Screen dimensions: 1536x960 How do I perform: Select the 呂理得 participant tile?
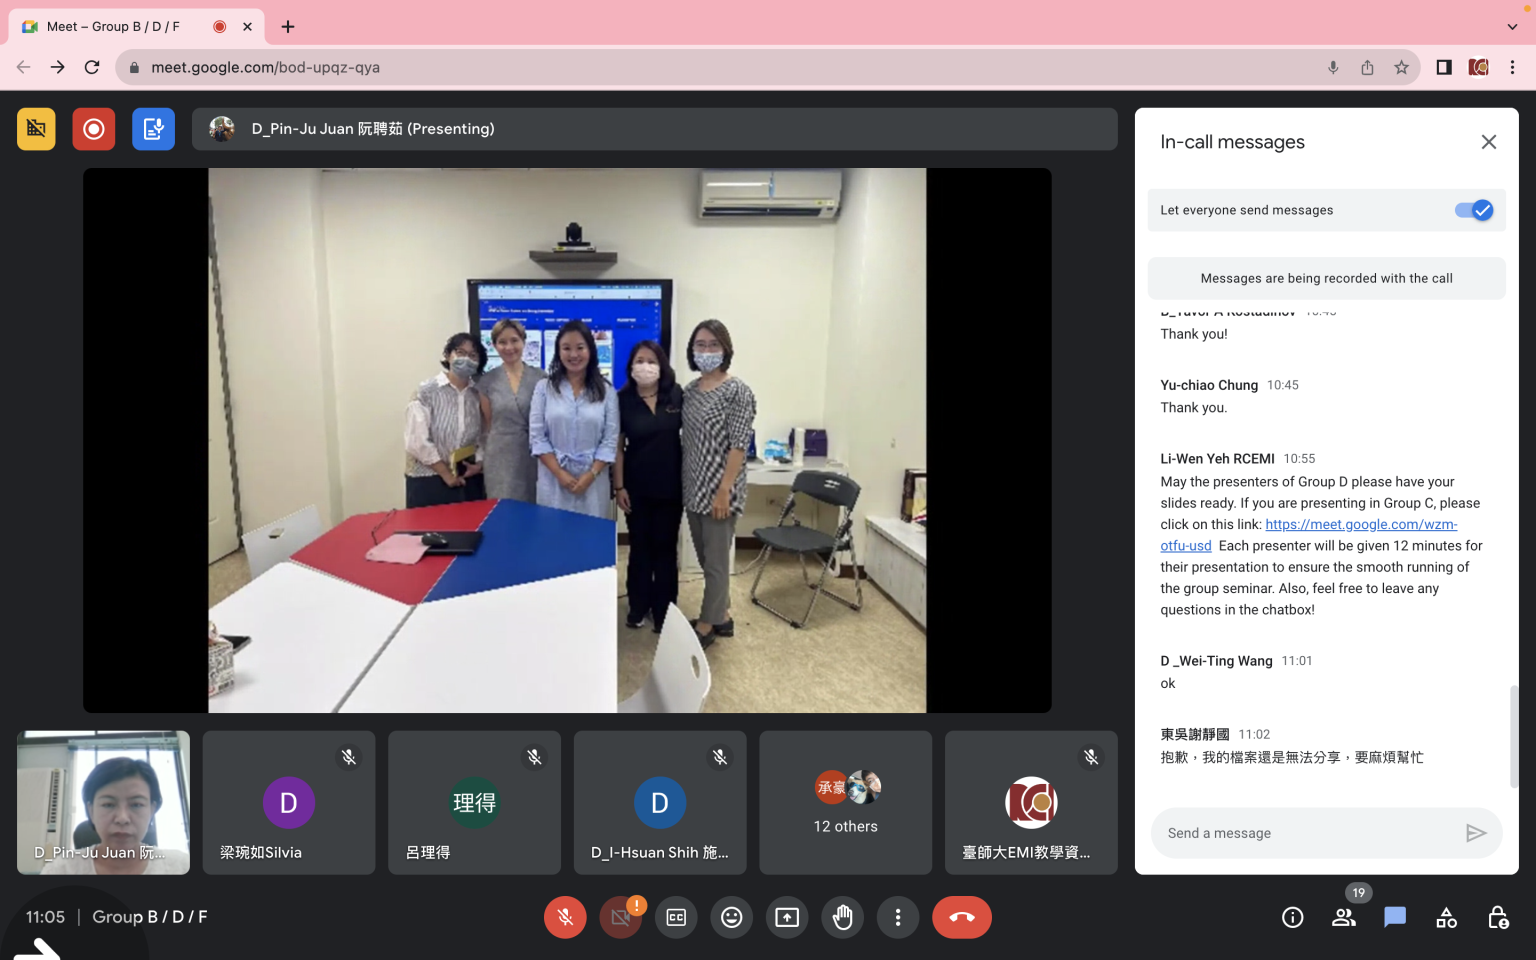click(x=474, y=803)
